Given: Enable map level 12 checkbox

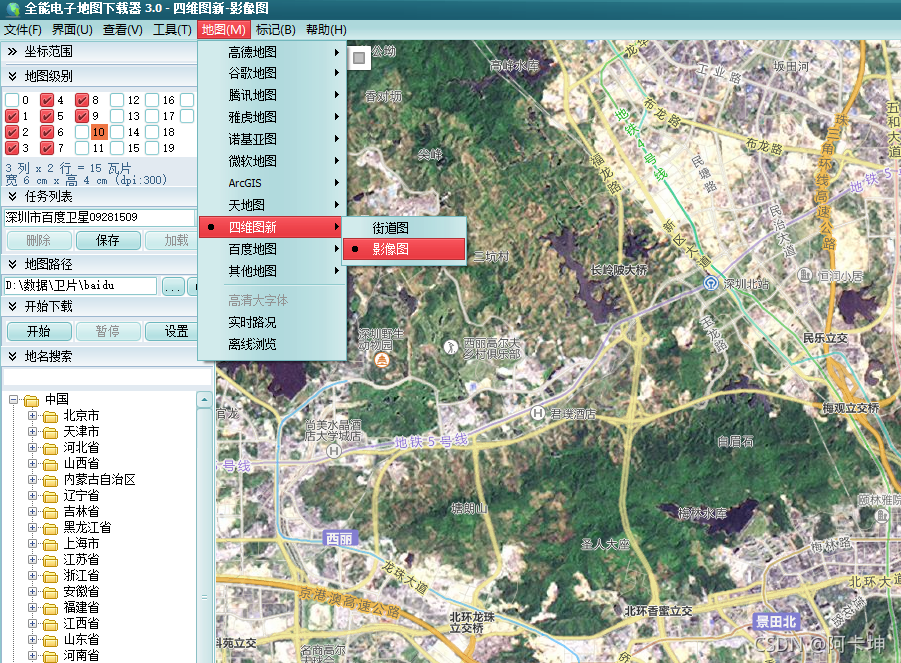Looking at the screenshot, I should coord(117,100).
